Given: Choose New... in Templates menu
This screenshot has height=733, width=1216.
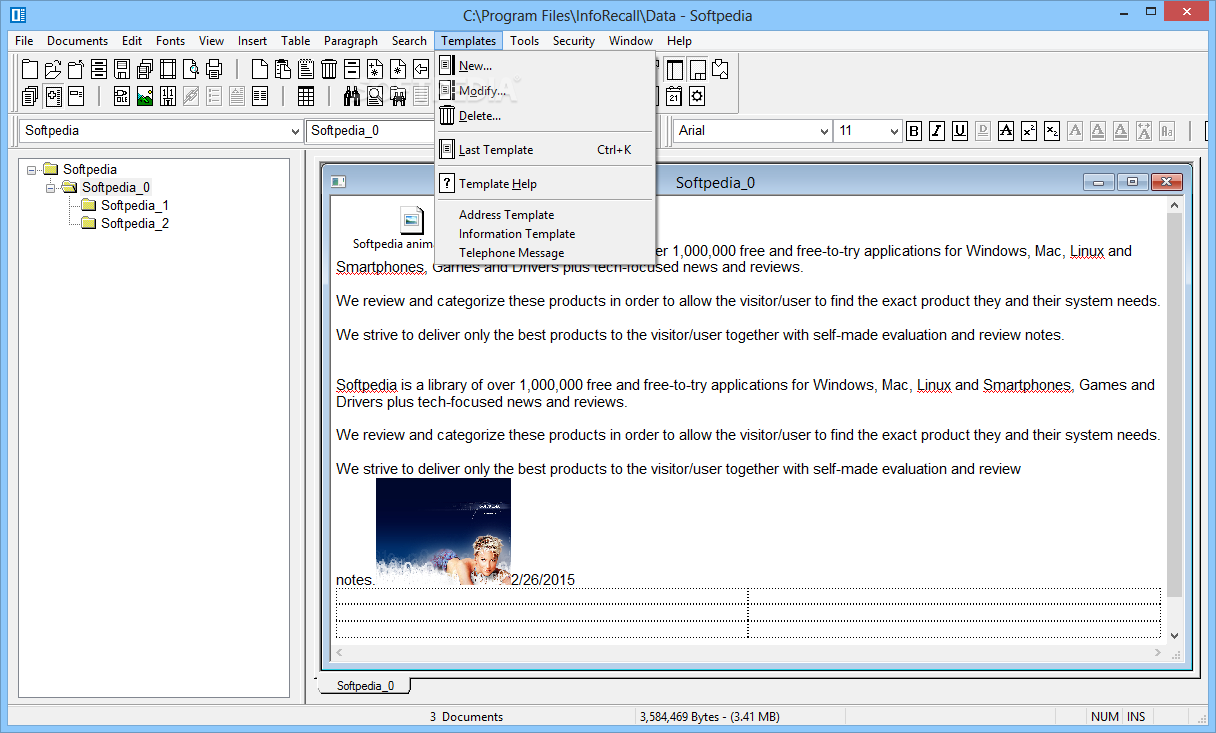Looking at the screenshot, I should [x=475, y=66].
